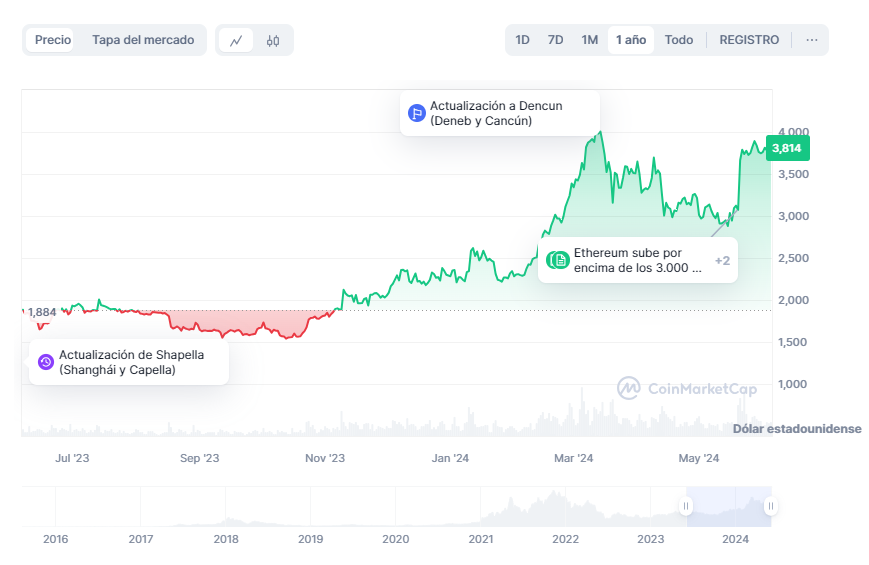Select the 1 año time range

coord(631,40)
